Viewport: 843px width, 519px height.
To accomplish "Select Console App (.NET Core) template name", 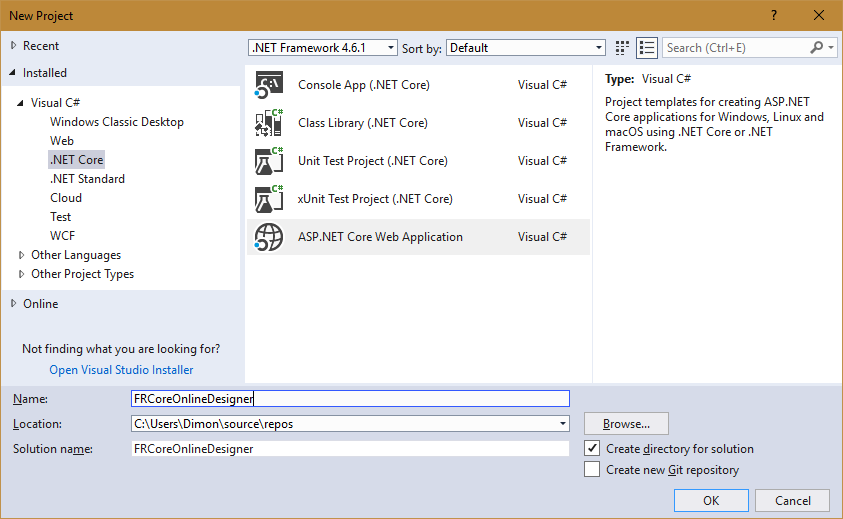I will (x=364, y=85).
